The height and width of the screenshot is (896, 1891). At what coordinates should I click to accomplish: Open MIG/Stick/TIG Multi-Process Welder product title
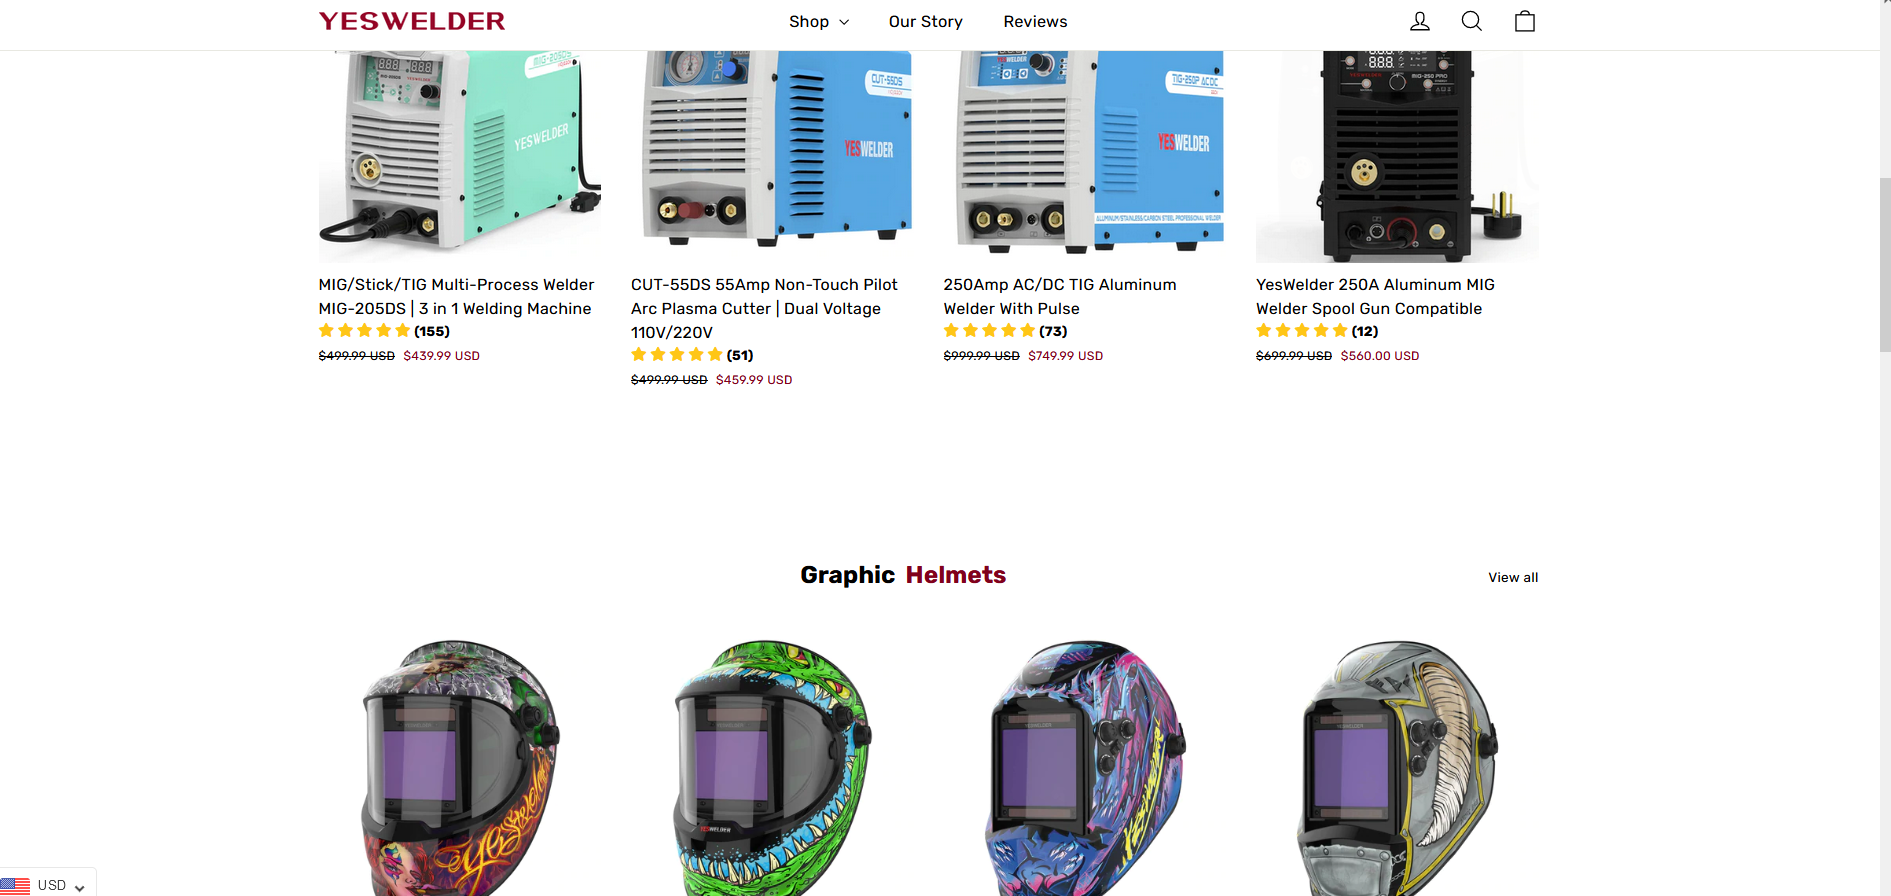click(x=456, y=297)
